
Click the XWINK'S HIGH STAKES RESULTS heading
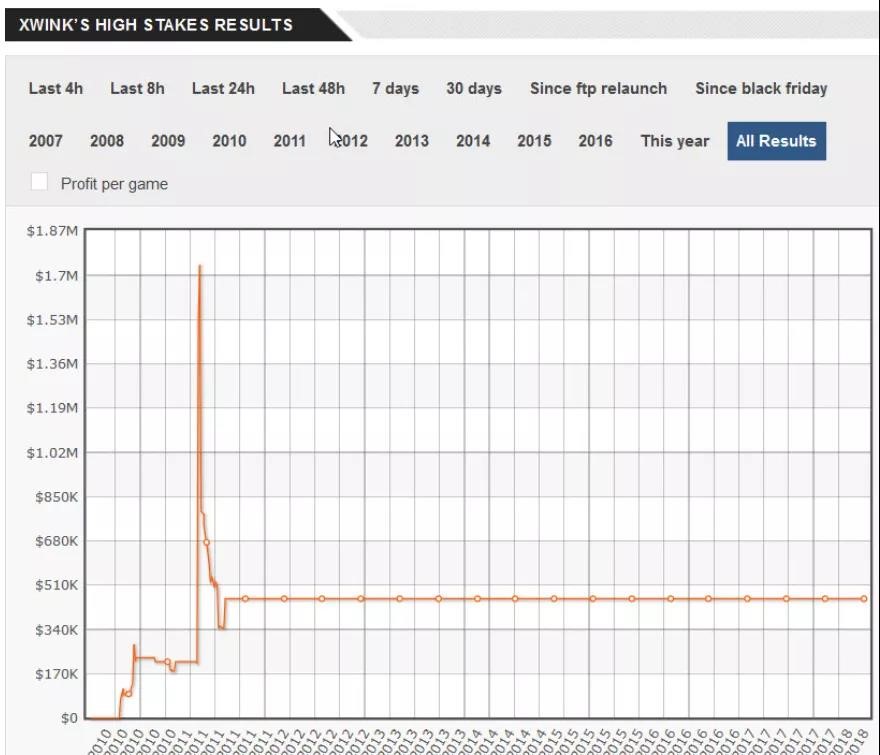155,25
